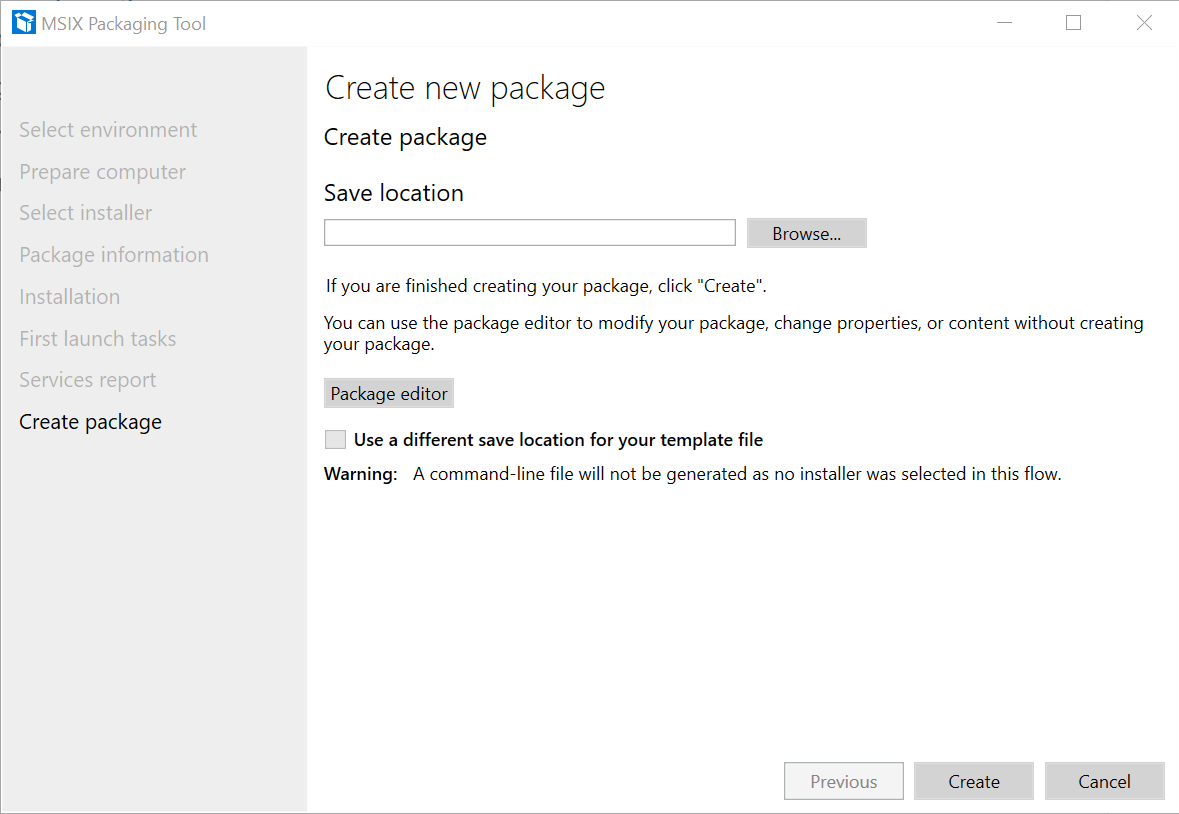Viewport: 1179px width, 814px height.
Task: Click the 'If you are finished' instruction text
Action: 546,286
